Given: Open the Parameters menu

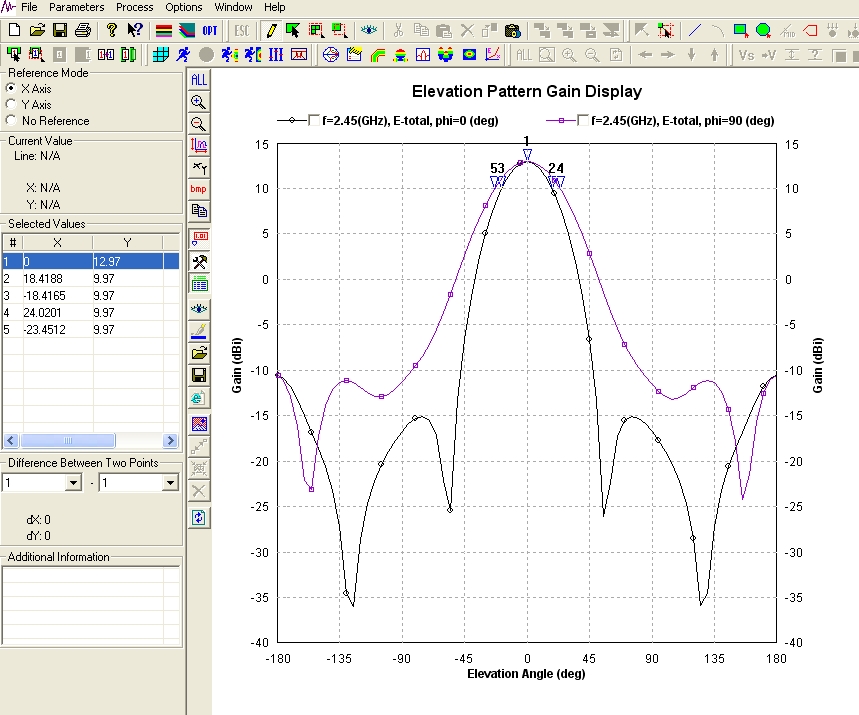Looking at the screenshot, I should point(76,7).
